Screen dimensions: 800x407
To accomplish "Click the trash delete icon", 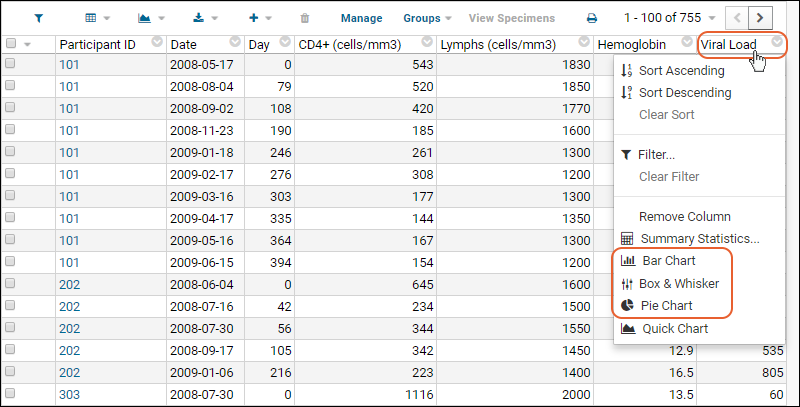I will click(x=305, y=18).
